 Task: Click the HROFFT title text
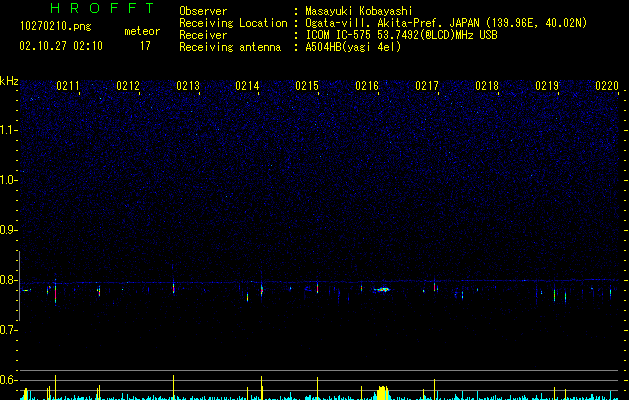(x=103, y=8)
